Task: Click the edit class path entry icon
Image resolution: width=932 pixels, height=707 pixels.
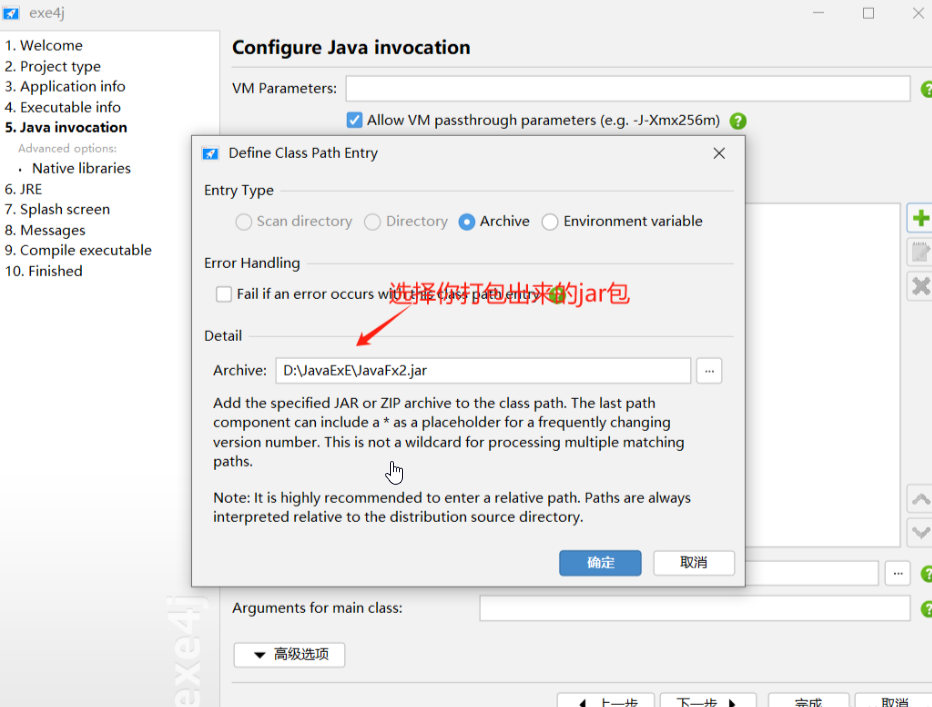Action: point(920,251)
